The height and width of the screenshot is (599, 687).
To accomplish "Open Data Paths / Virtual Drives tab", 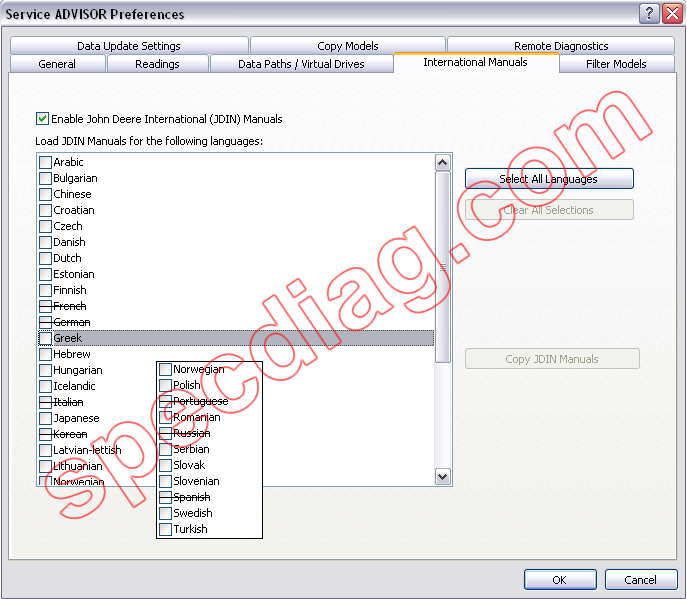I will pyautogui.click(x=301, y=64).
